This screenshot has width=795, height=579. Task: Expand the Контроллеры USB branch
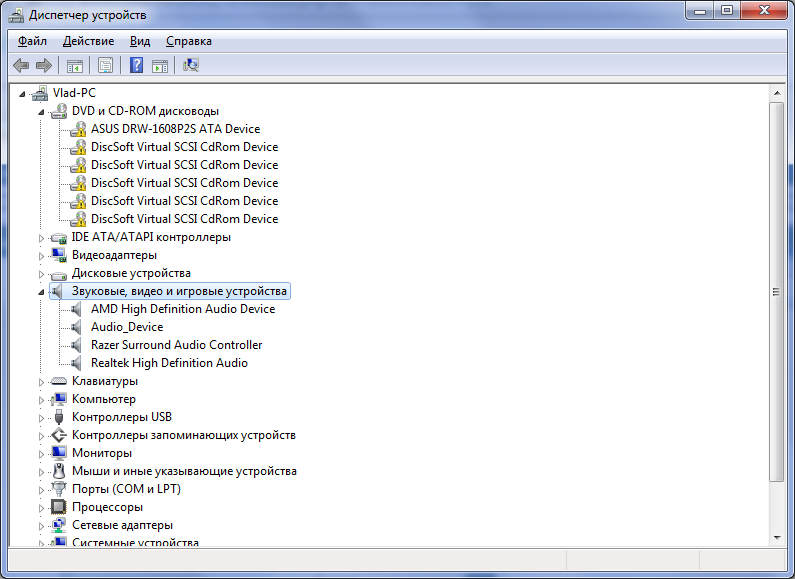click(x=42, y=418)
